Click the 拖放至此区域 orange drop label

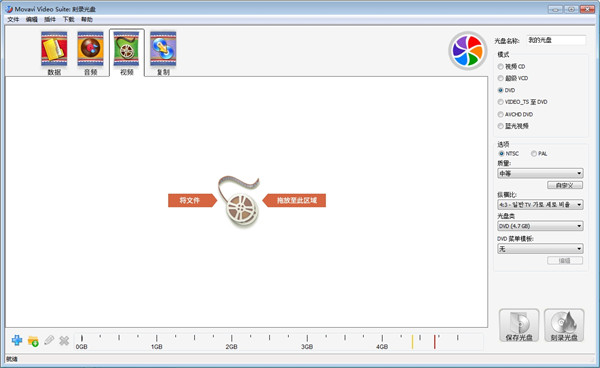294,200
